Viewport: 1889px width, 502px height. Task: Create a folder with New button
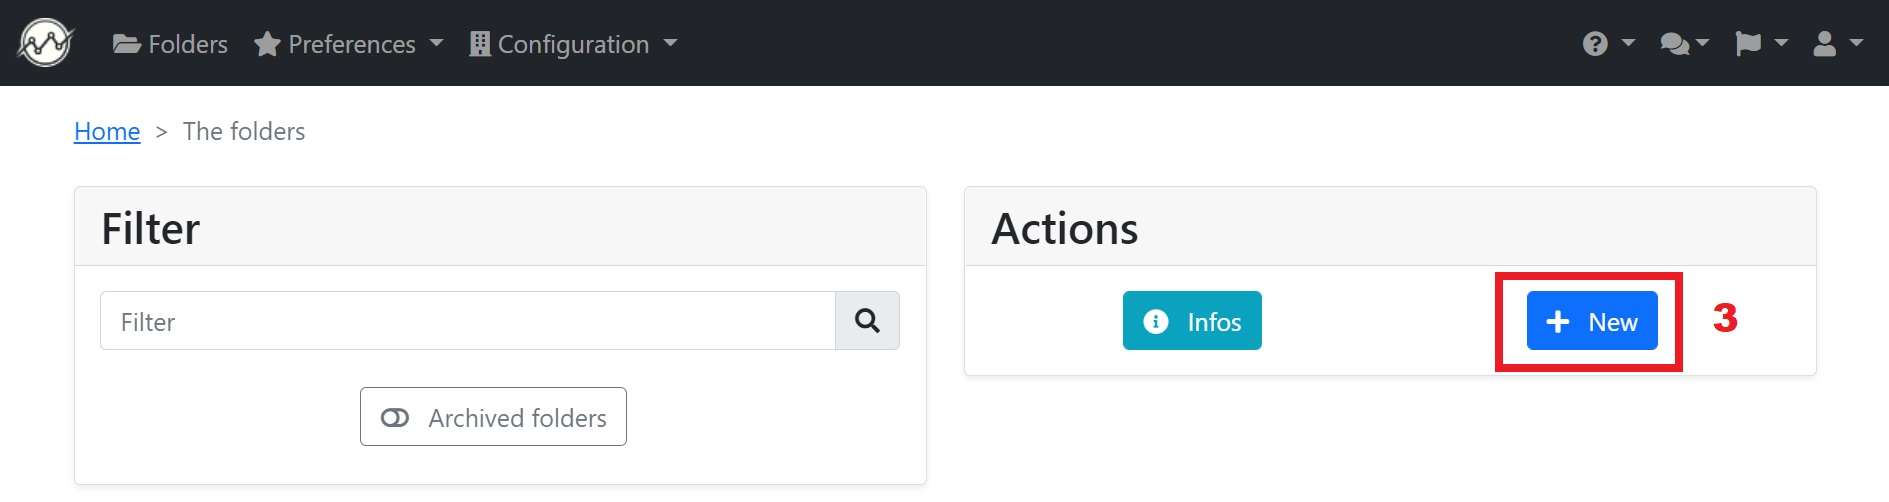point(1592,321)
